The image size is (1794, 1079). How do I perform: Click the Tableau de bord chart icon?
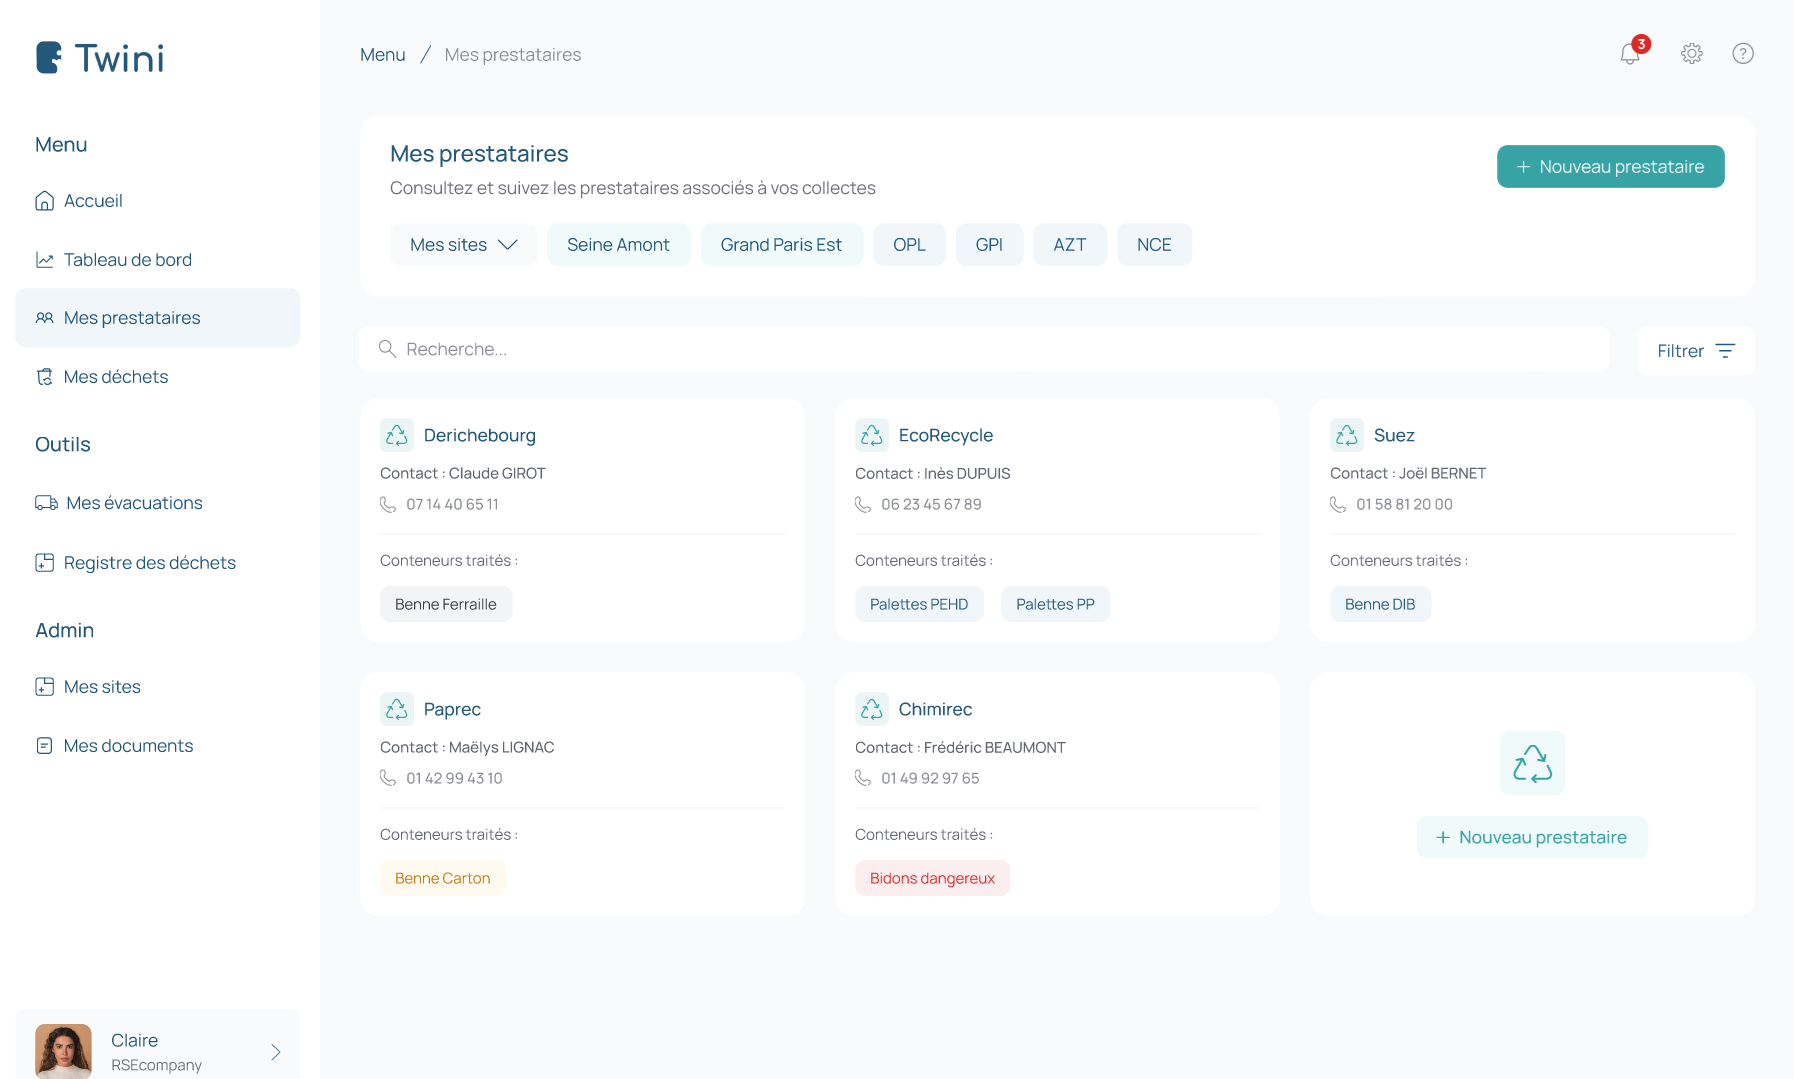click(44, 260)
